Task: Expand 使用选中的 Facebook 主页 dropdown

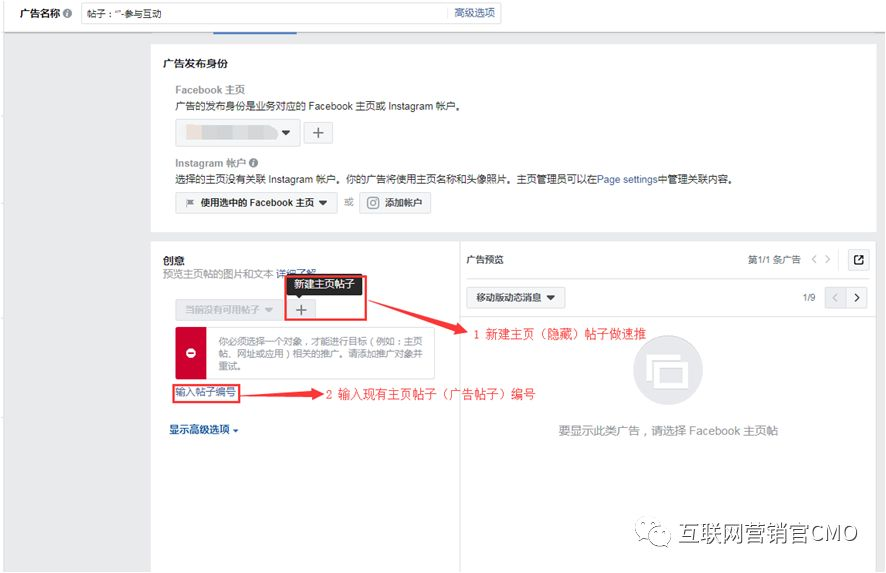Action: point(256,203)
